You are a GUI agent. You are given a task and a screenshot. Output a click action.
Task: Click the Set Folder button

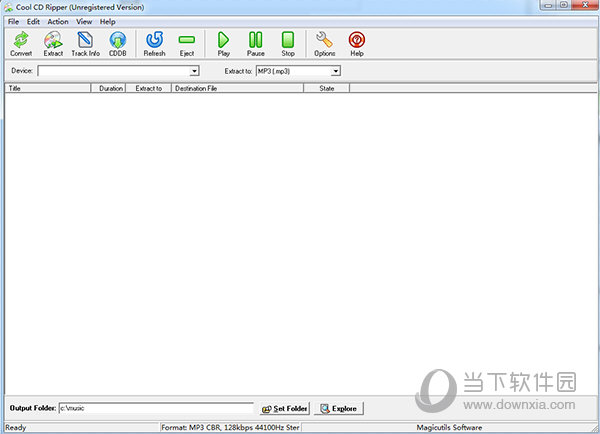coord(285,409)
